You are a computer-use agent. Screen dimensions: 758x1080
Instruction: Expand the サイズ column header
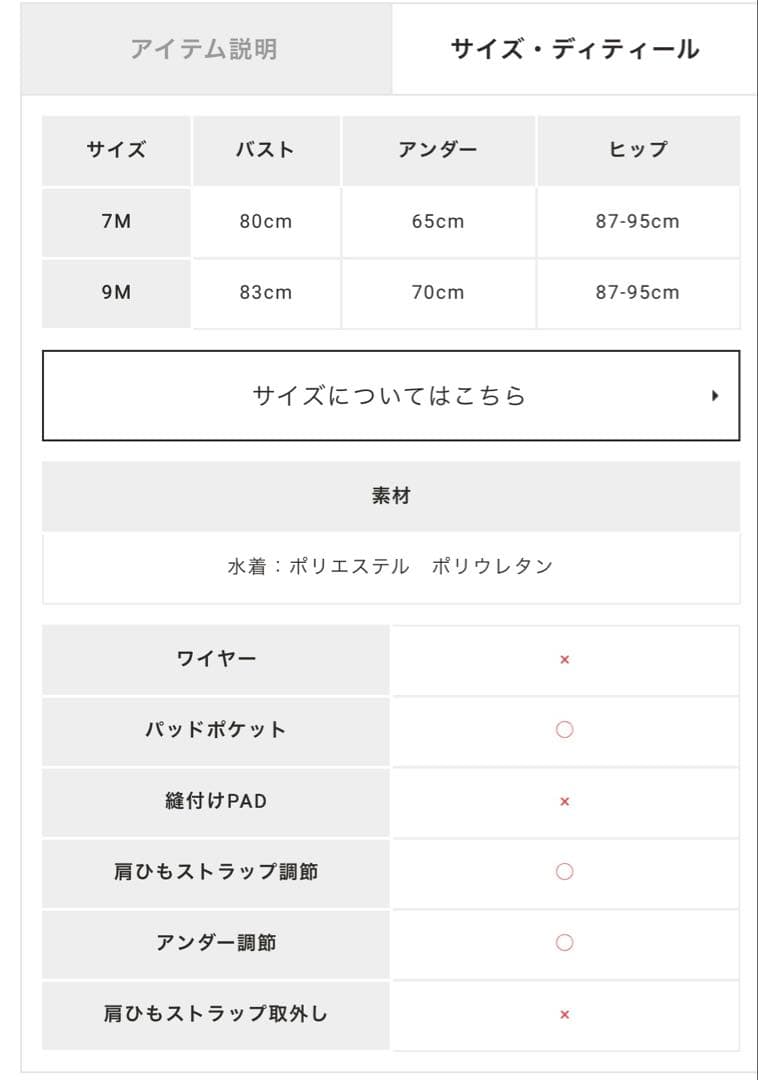pyautogui.click(x=115, y=150)
